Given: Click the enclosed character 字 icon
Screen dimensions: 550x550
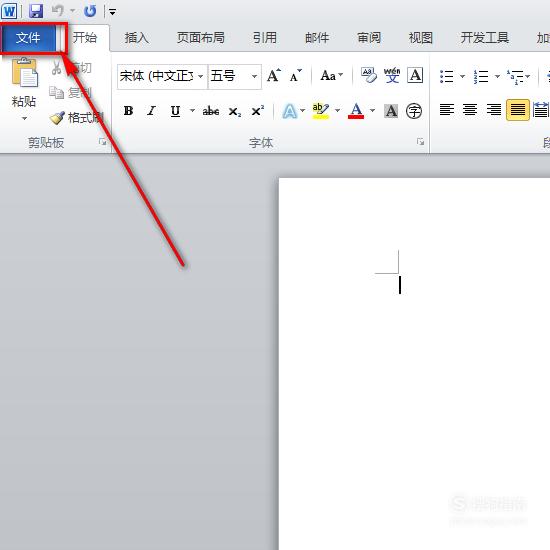Looking at the screenshot, I should [414, 112].
